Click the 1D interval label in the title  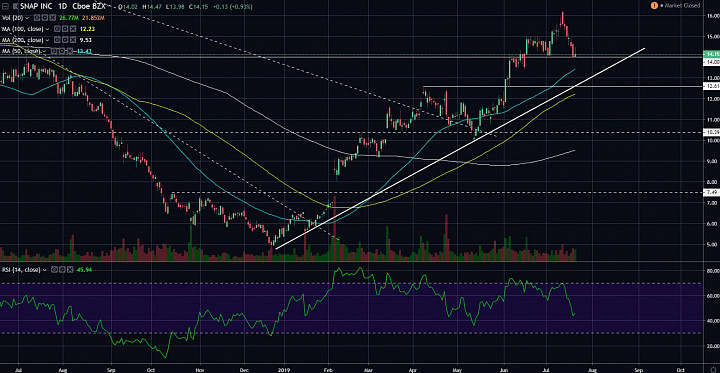click(62, 6)
